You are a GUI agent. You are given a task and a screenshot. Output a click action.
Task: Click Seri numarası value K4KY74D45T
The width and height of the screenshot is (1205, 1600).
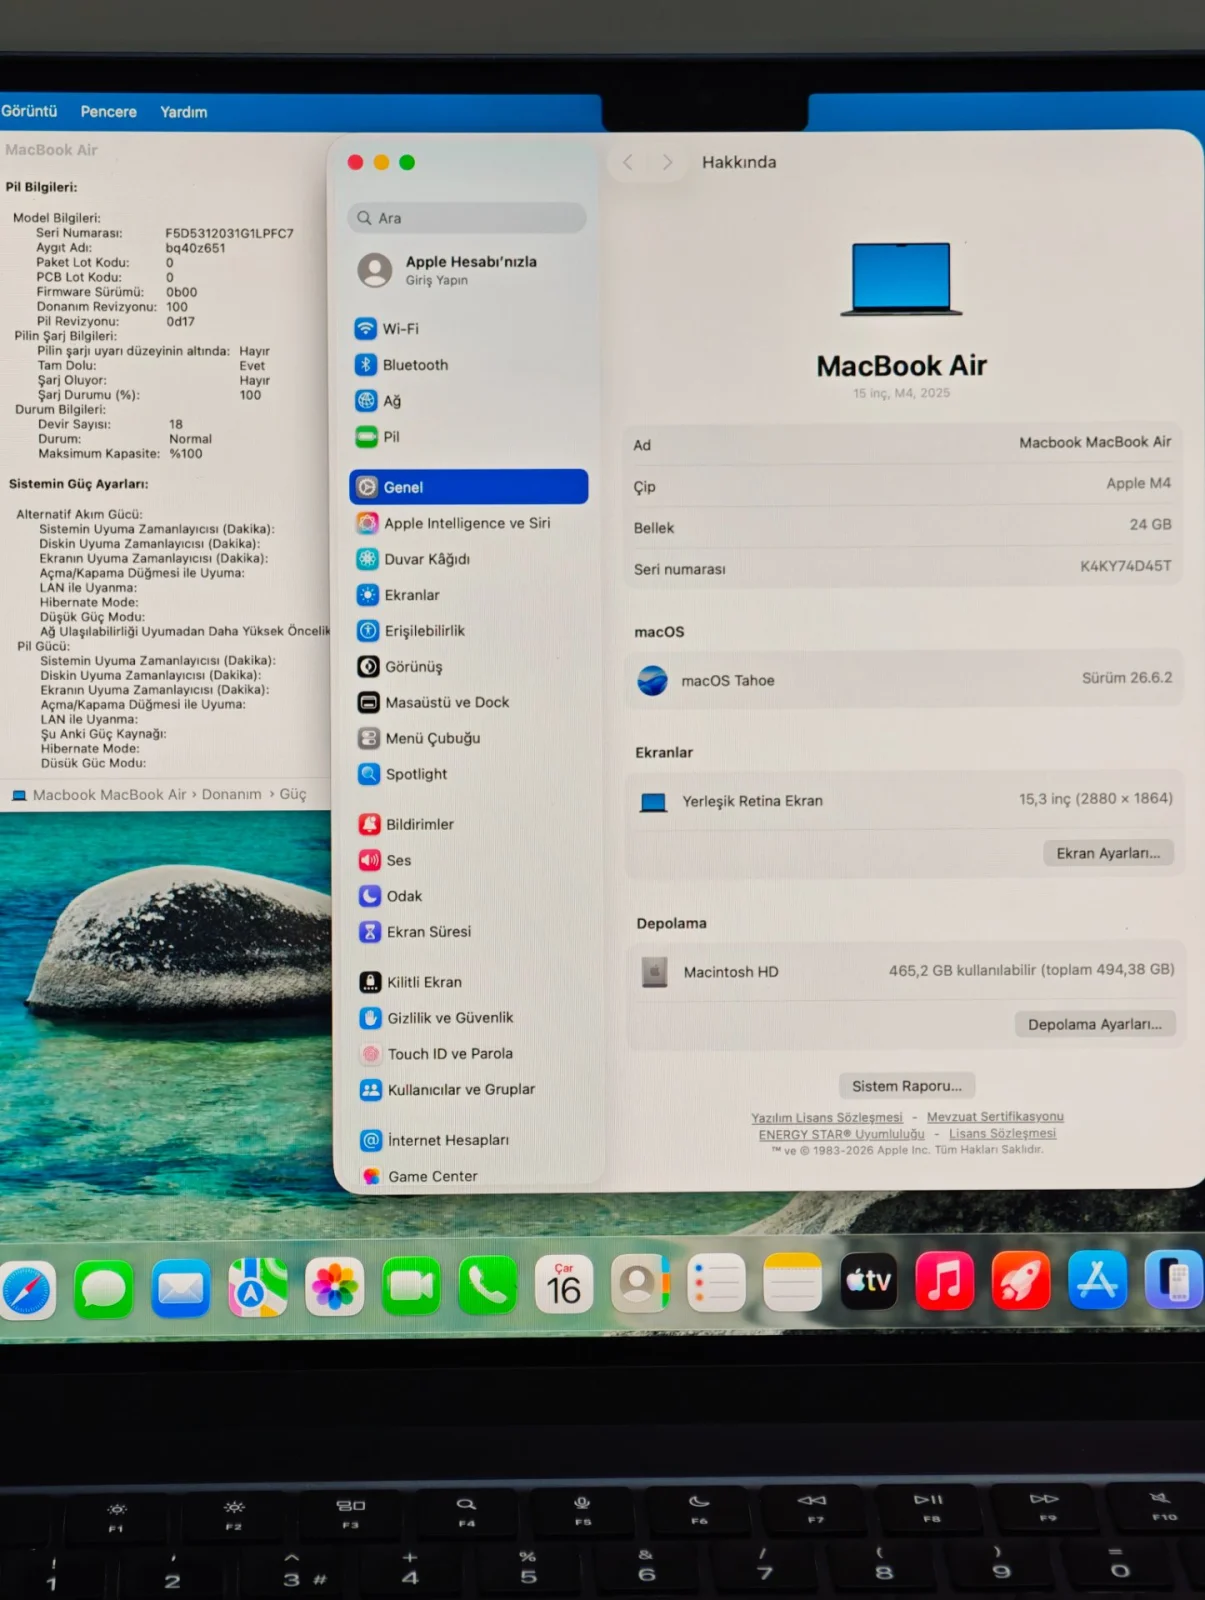pyautogui.click(x=1125, y=565)
